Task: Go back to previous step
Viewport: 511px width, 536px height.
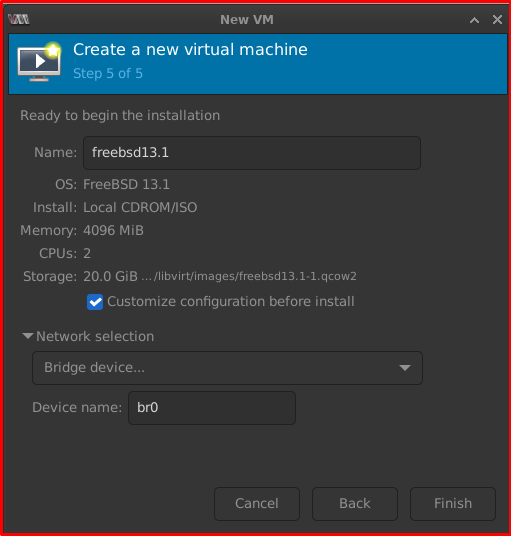Action: (354, 504)
